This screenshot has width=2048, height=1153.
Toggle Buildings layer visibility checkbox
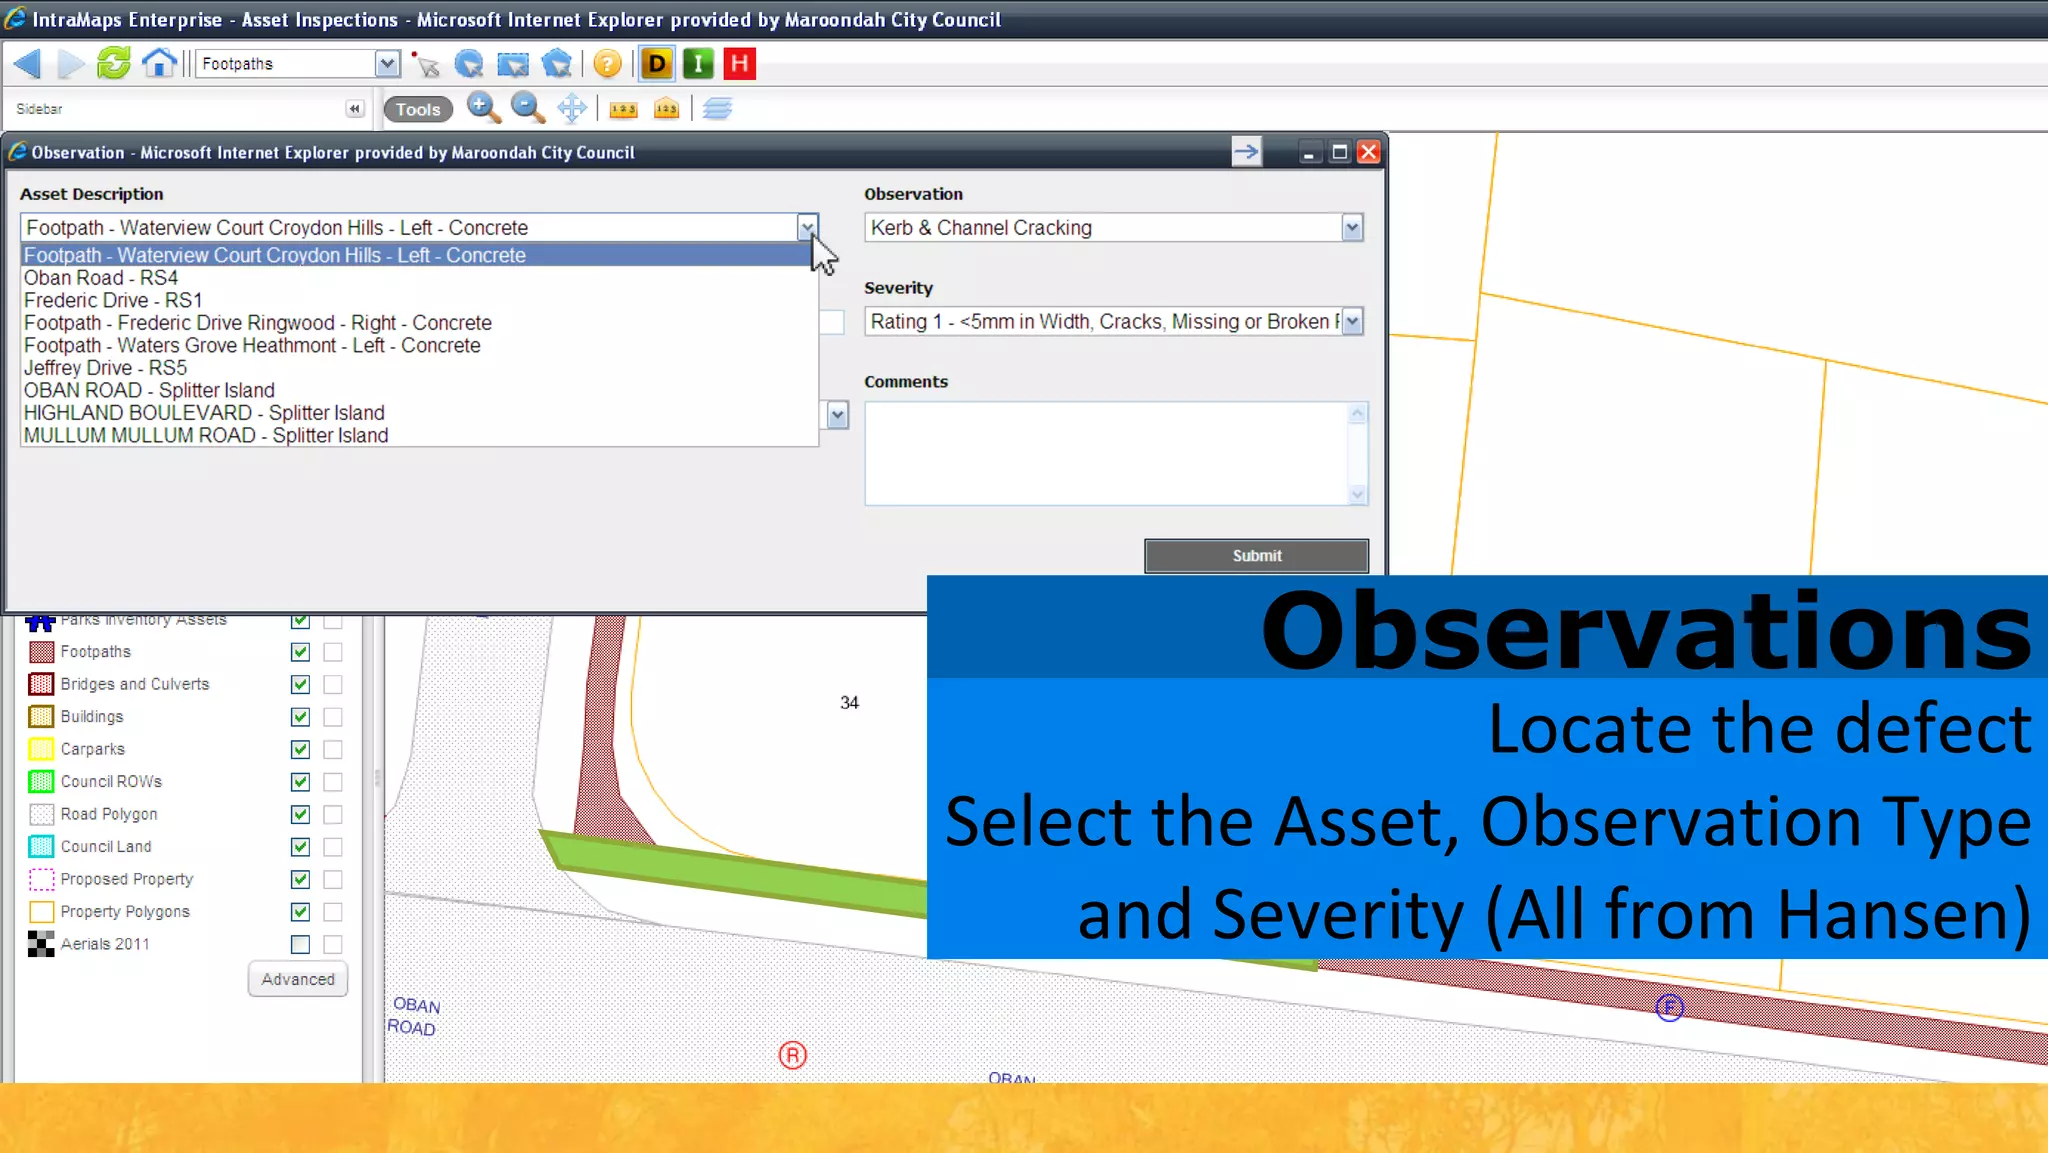pyautogui.click(x=300, y=717)
